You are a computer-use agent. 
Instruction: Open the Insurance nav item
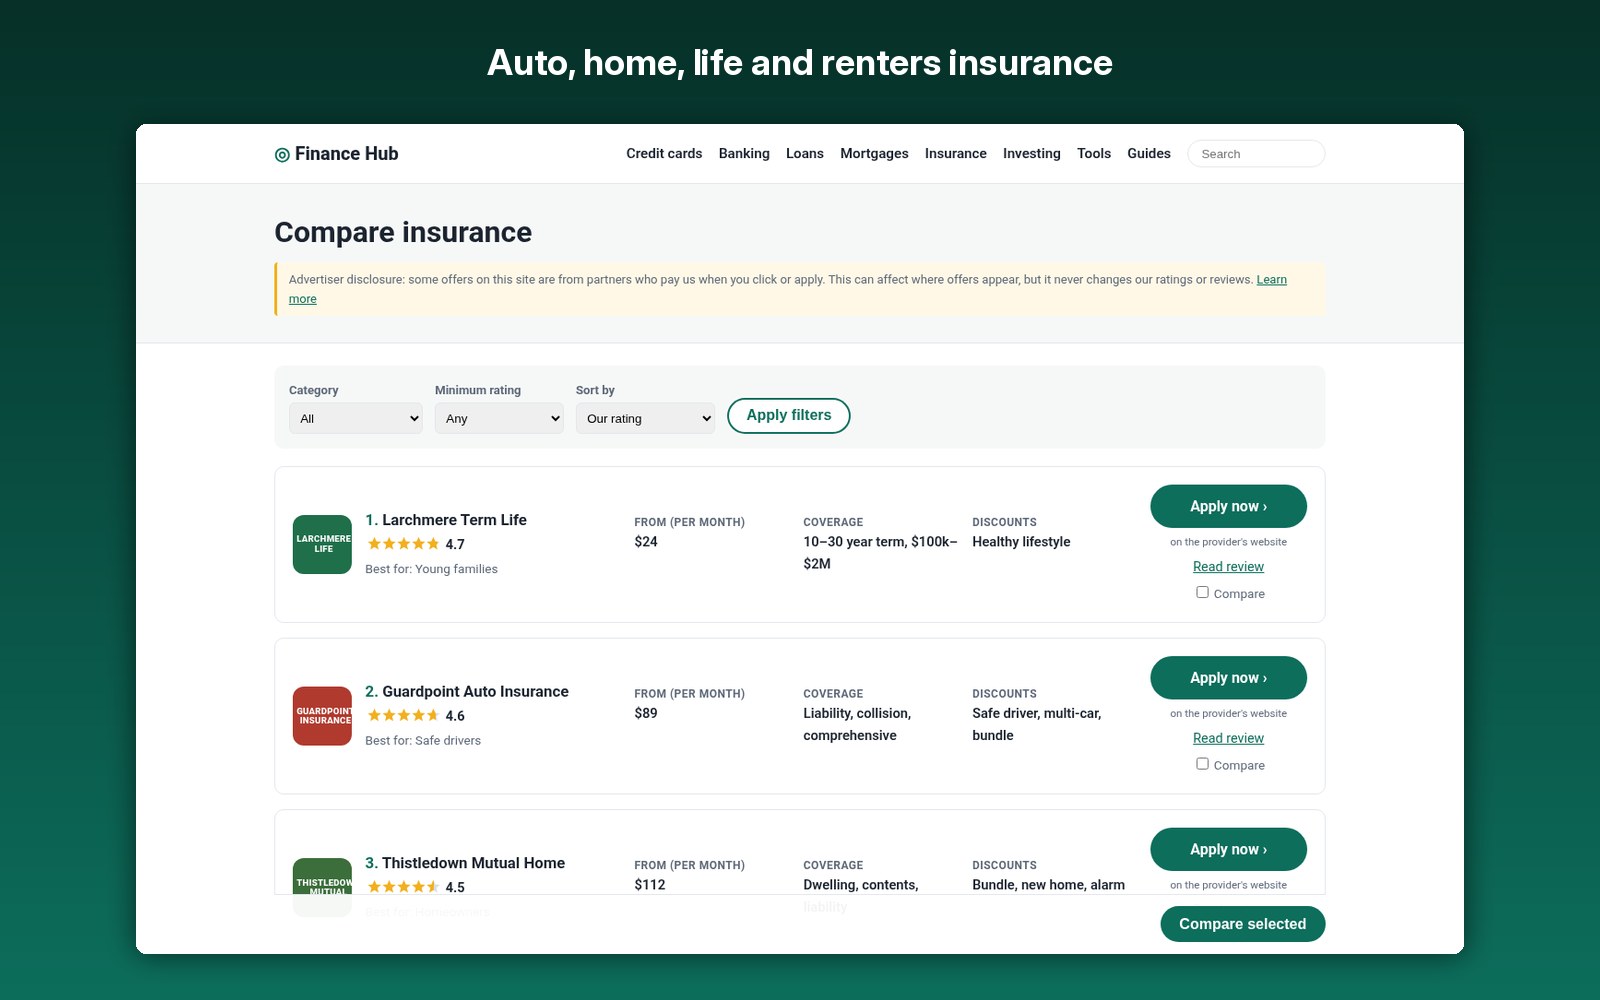(x=956, y=154)
